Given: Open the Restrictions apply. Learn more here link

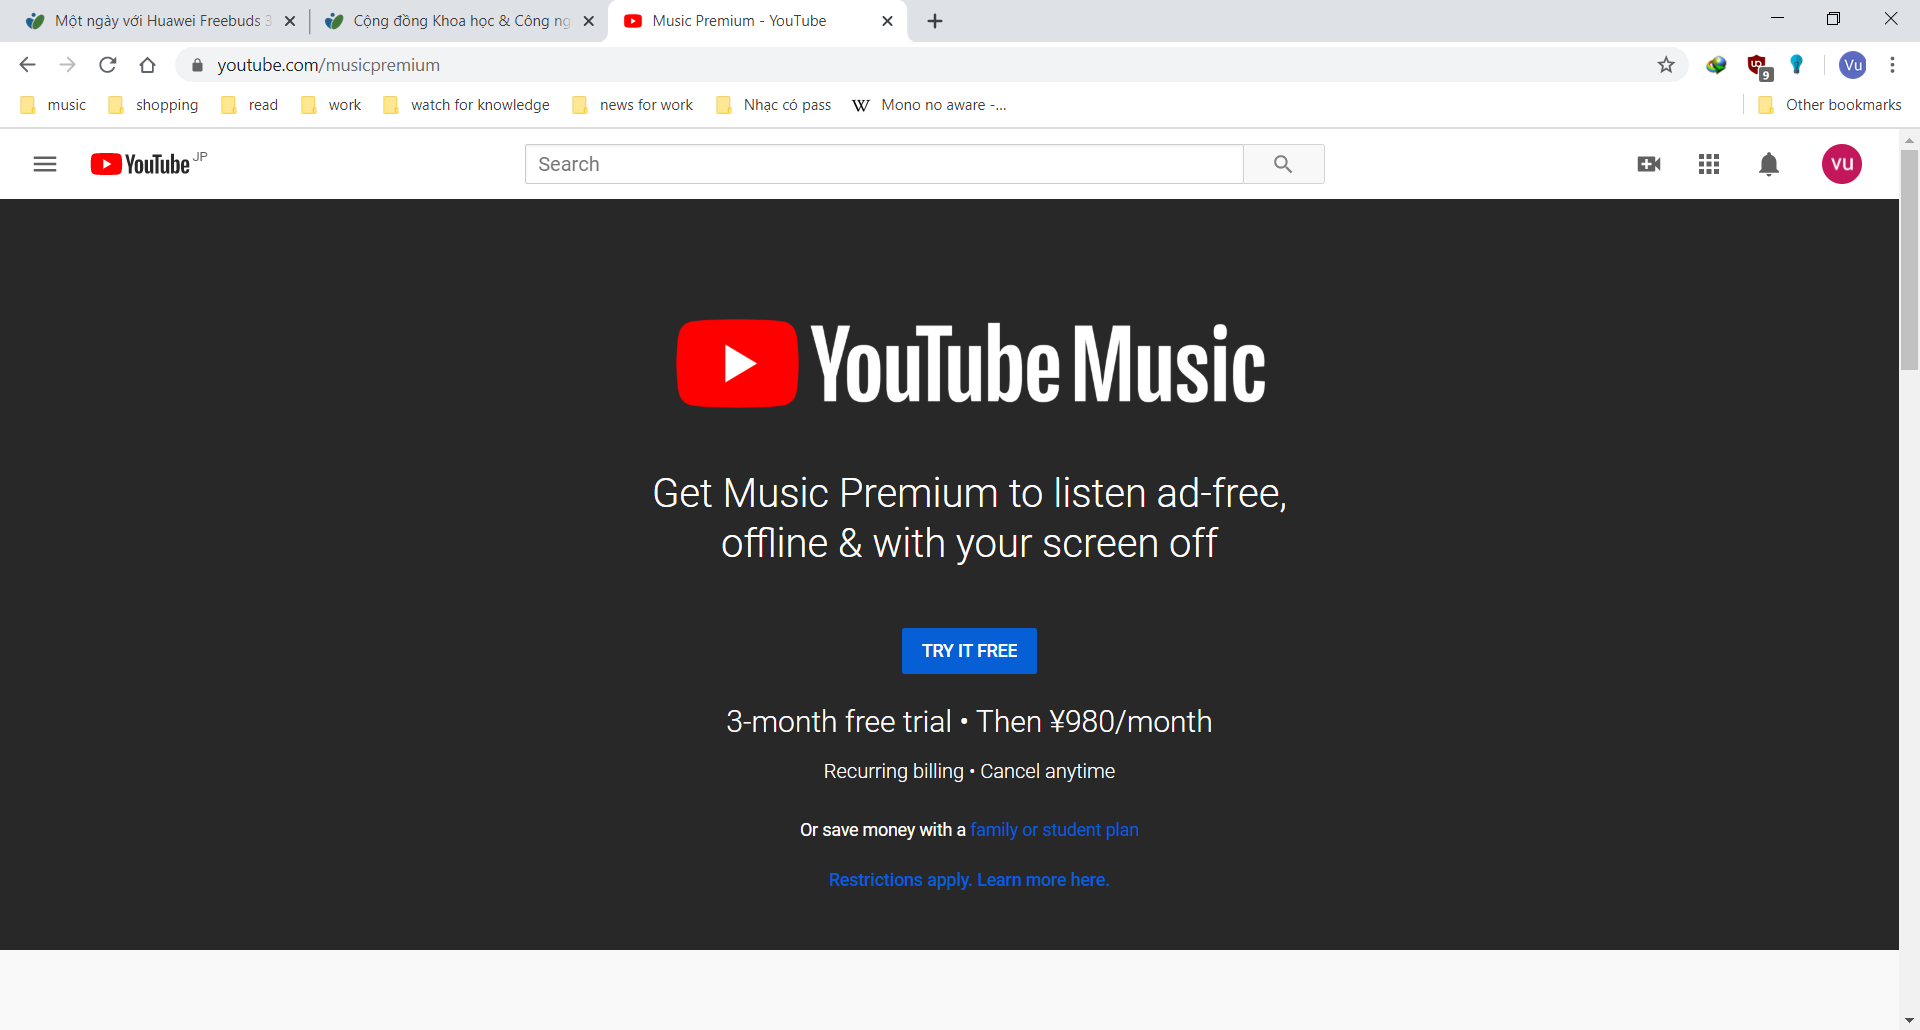Looking at the screenshot, I should click(x=969, y=880).
